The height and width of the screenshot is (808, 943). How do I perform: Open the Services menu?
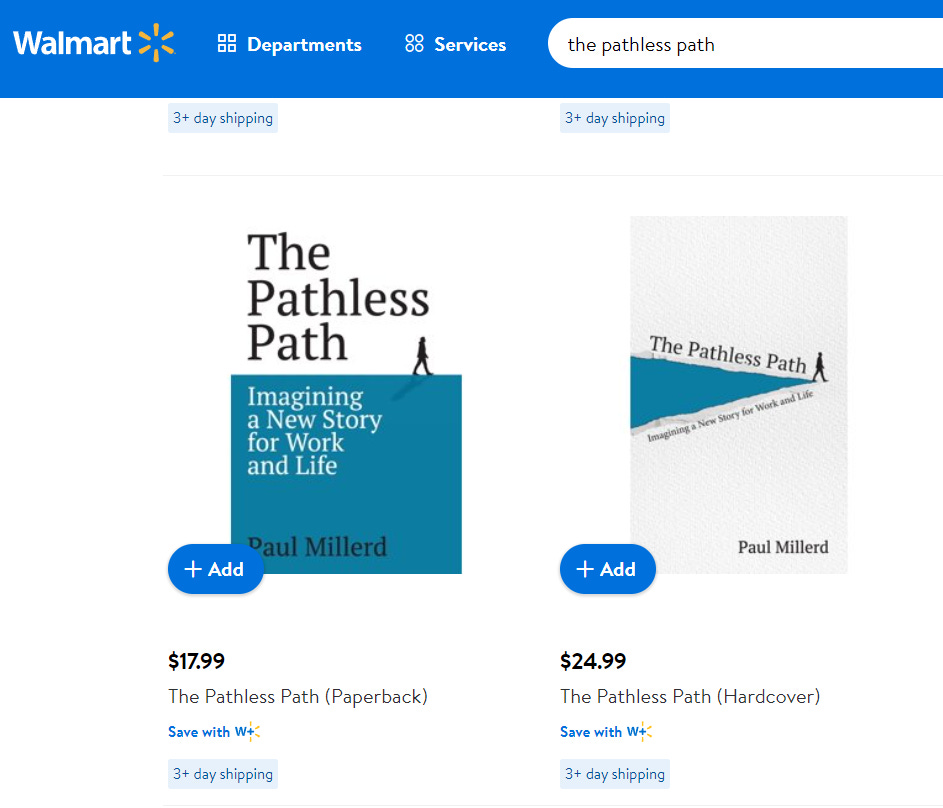pos(456,44)
